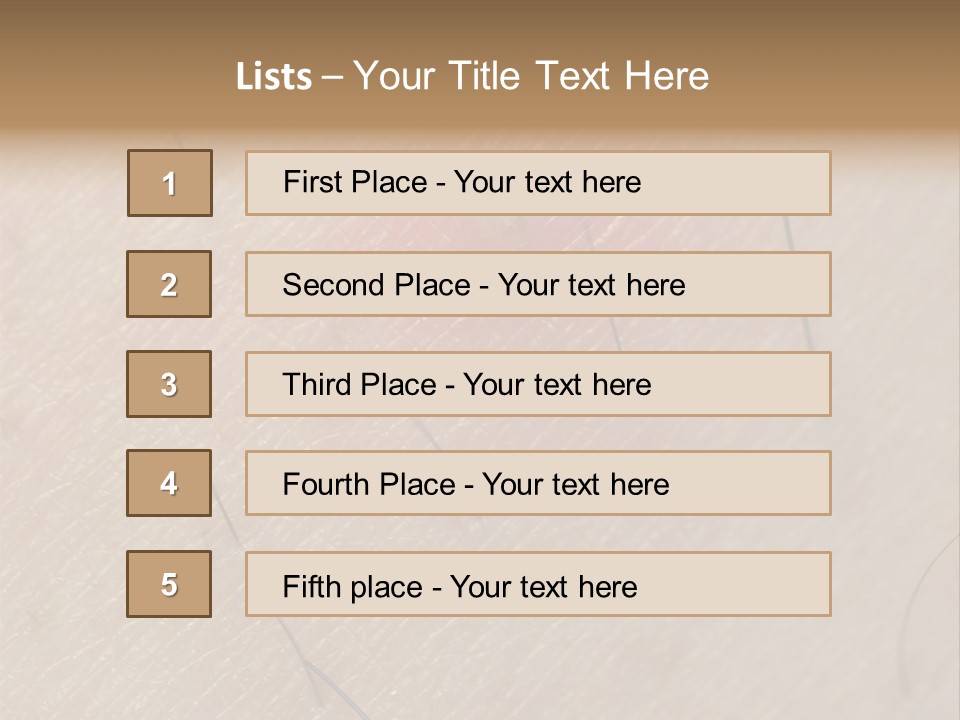The height and width of the screenshot is (720, 960).
Task: Click Your text here in Fifth place row
Action: [x=543, y=586]
